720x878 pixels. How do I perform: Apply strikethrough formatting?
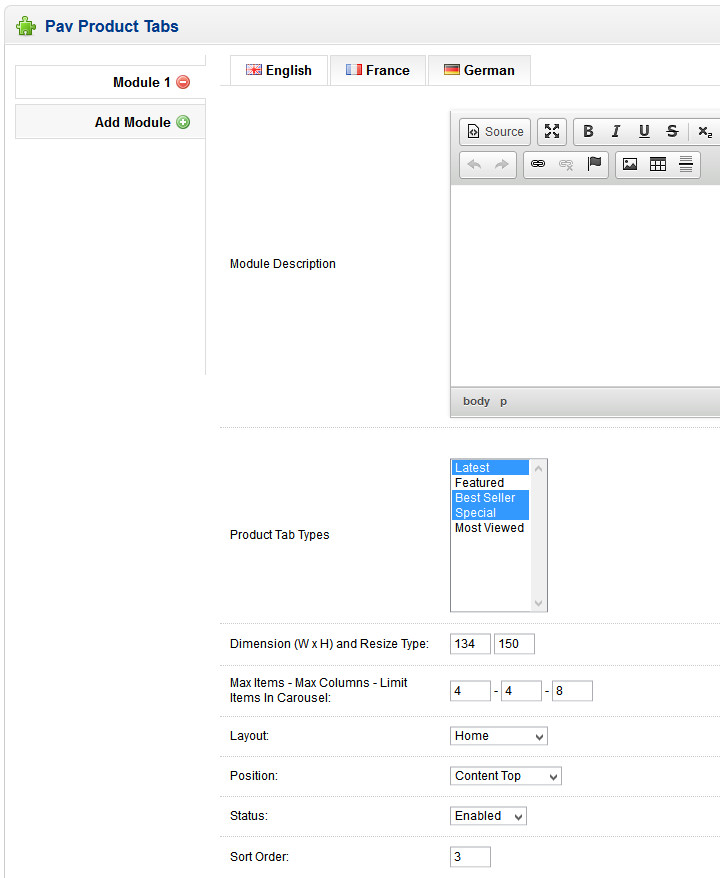click(x=672, y=132)
